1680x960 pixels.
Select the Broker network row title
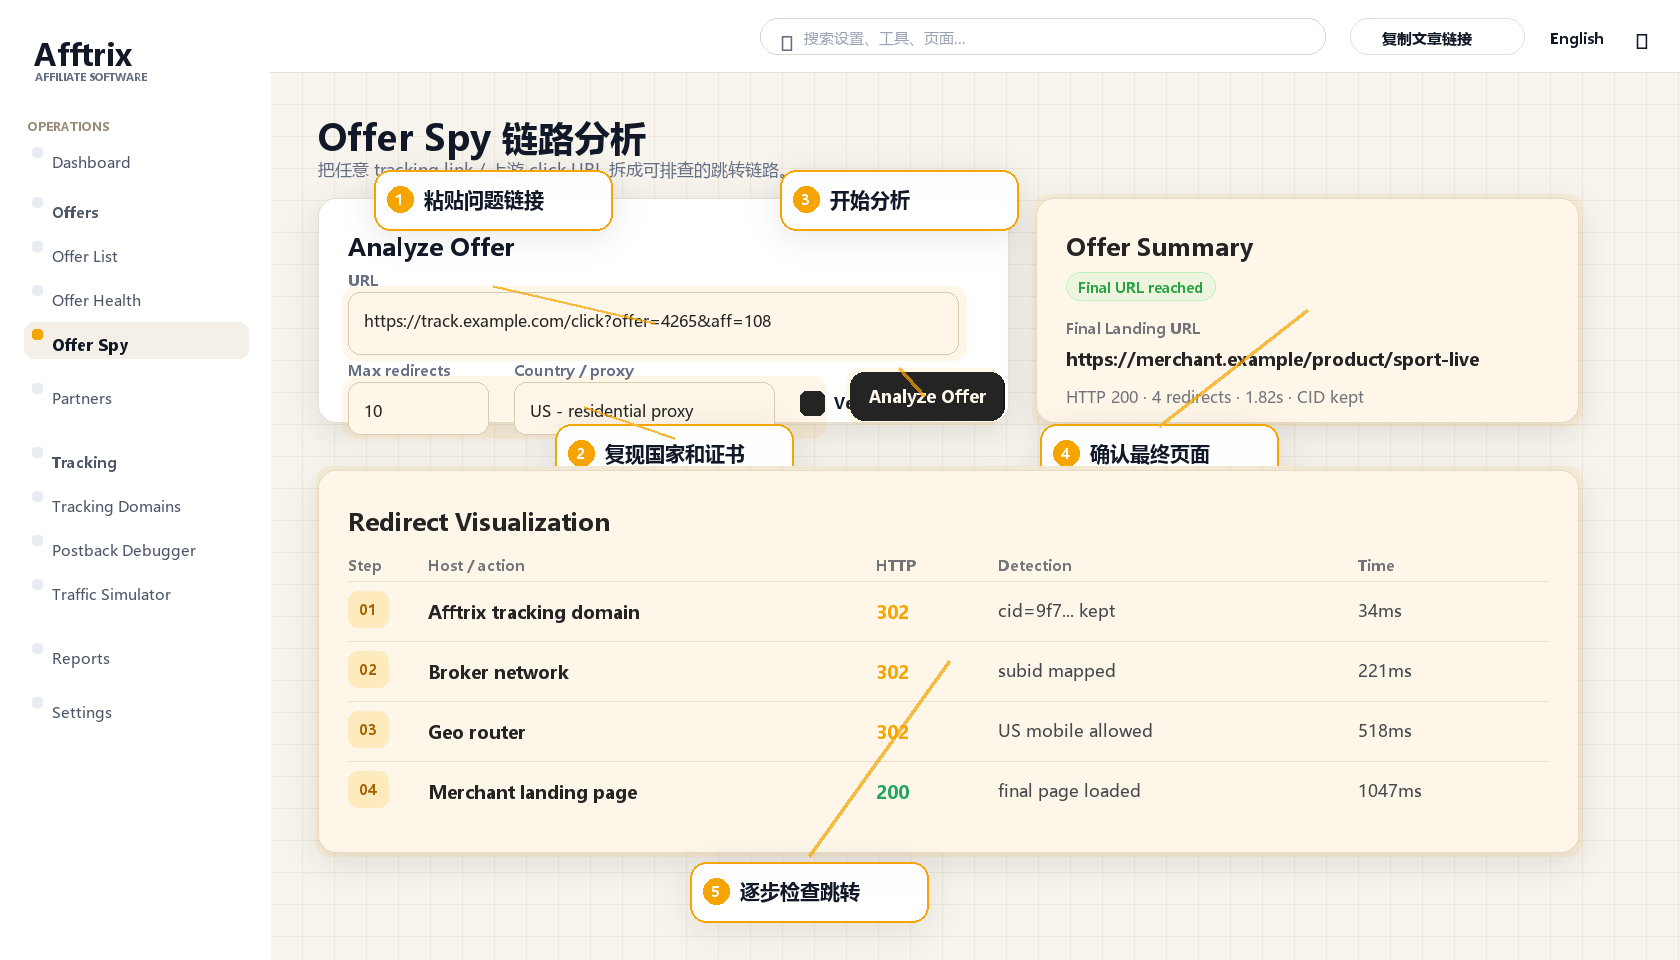pyautogui.click(x=498, y=672)
